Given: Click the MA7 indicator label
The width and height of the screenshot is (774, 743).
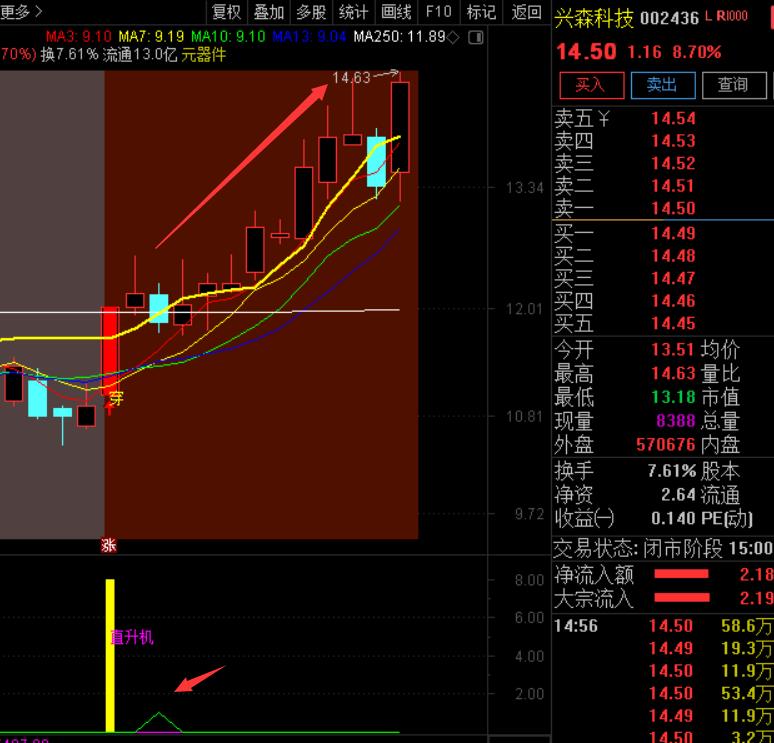Looking at the screenshot, I should point(152,37).
